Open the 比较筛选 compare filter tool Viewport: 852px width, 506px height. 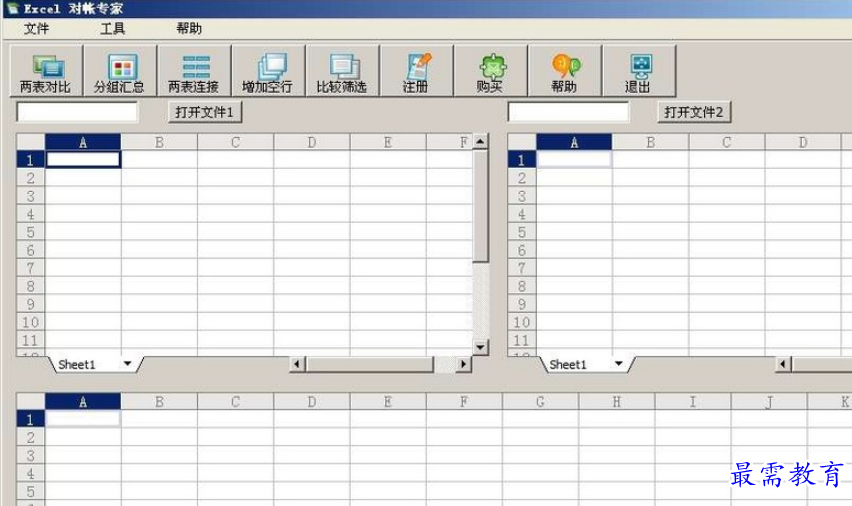342,72
